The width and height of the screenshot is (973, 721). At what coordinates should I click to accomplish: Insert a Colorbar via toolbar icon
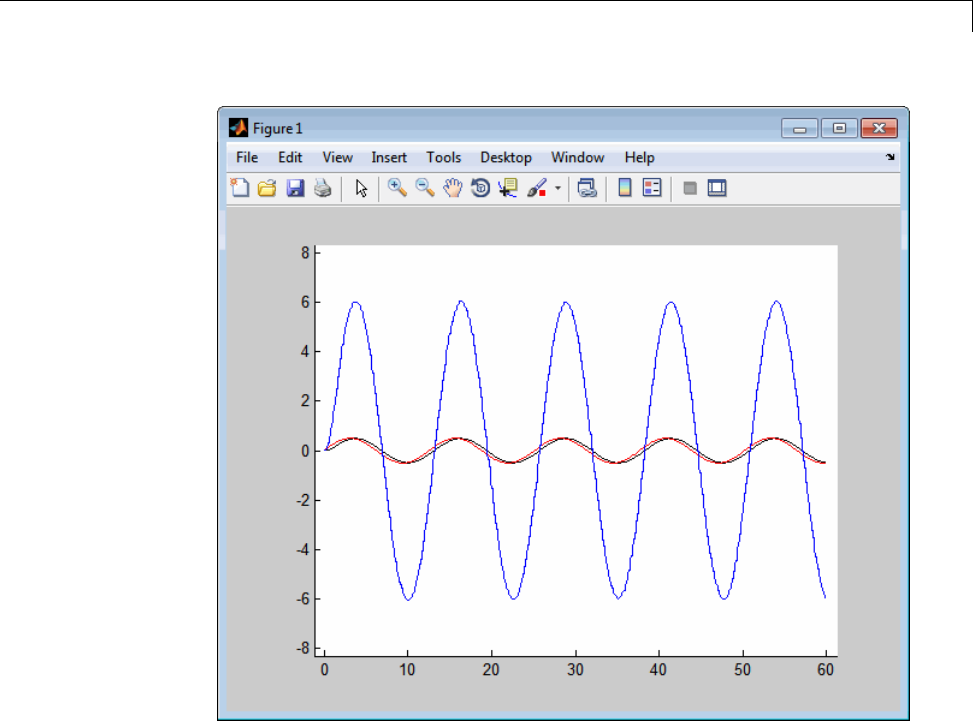625,187
